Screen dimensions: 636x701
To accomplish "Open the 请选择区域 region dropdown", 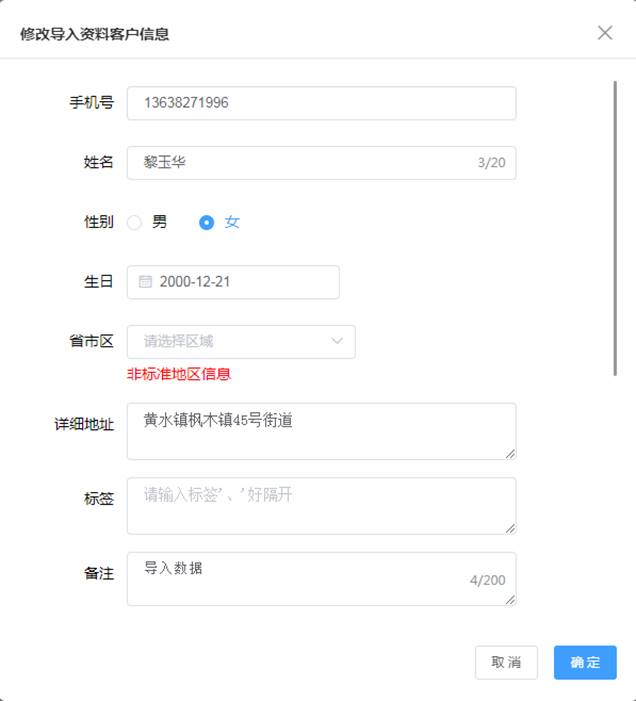I will pos(241,342).
